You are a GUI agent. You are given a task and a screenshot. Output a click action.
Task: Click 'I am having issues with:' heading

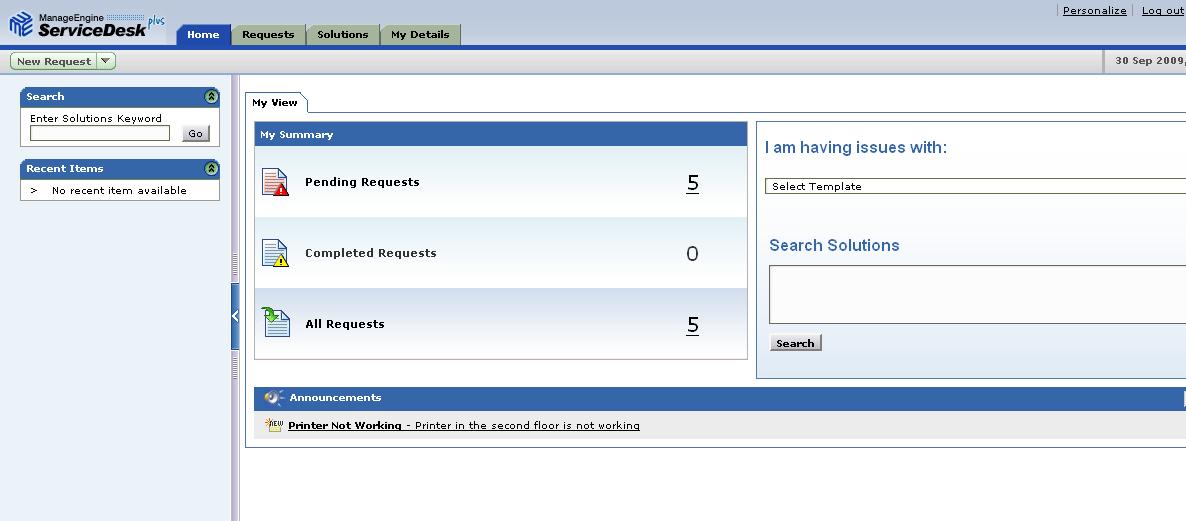pos(855,147)
